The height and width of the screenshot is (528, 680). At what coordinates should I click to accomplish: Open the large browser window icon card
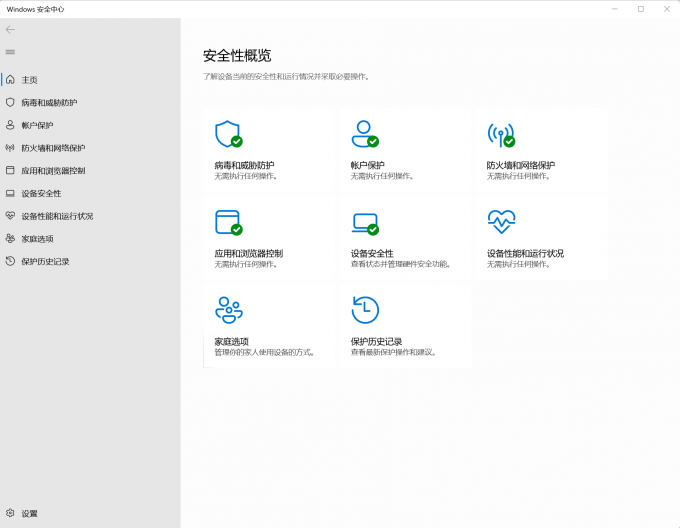tap(229, 223)
